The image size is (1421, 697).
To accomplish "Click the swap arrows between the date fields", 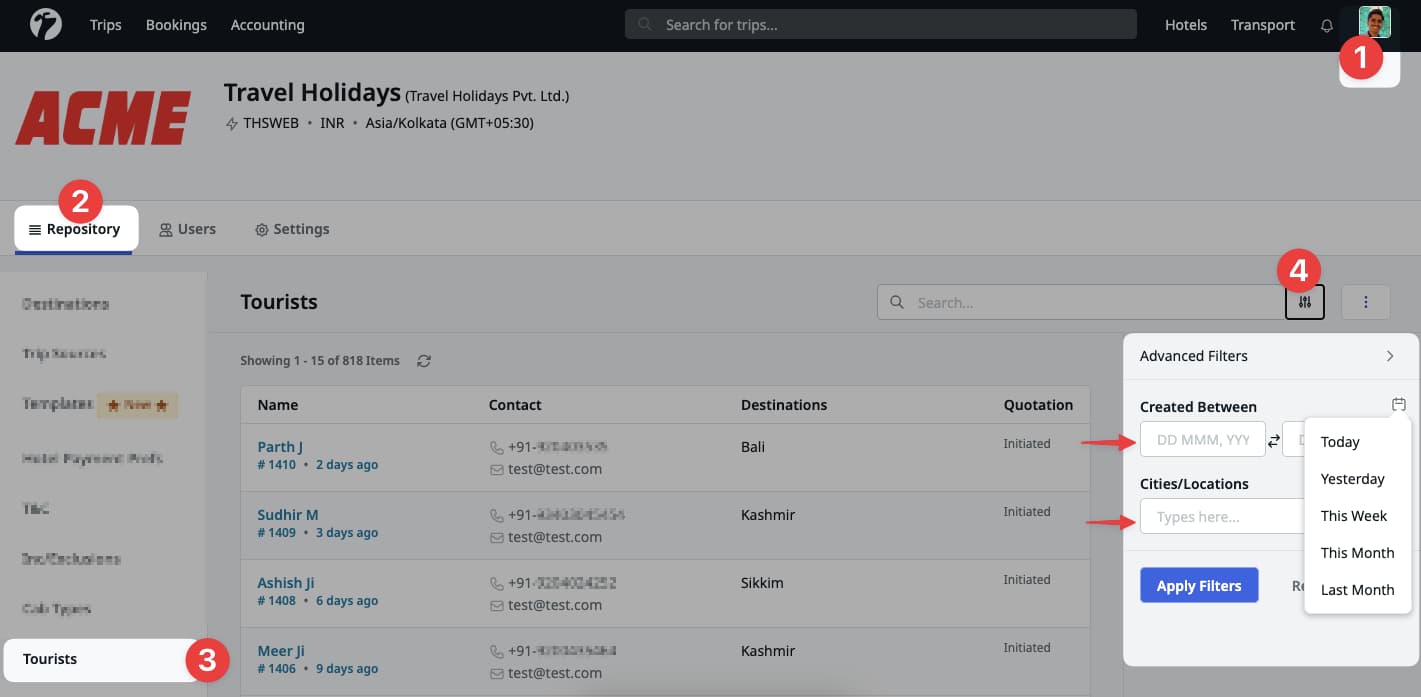I will click(1273, 439).
